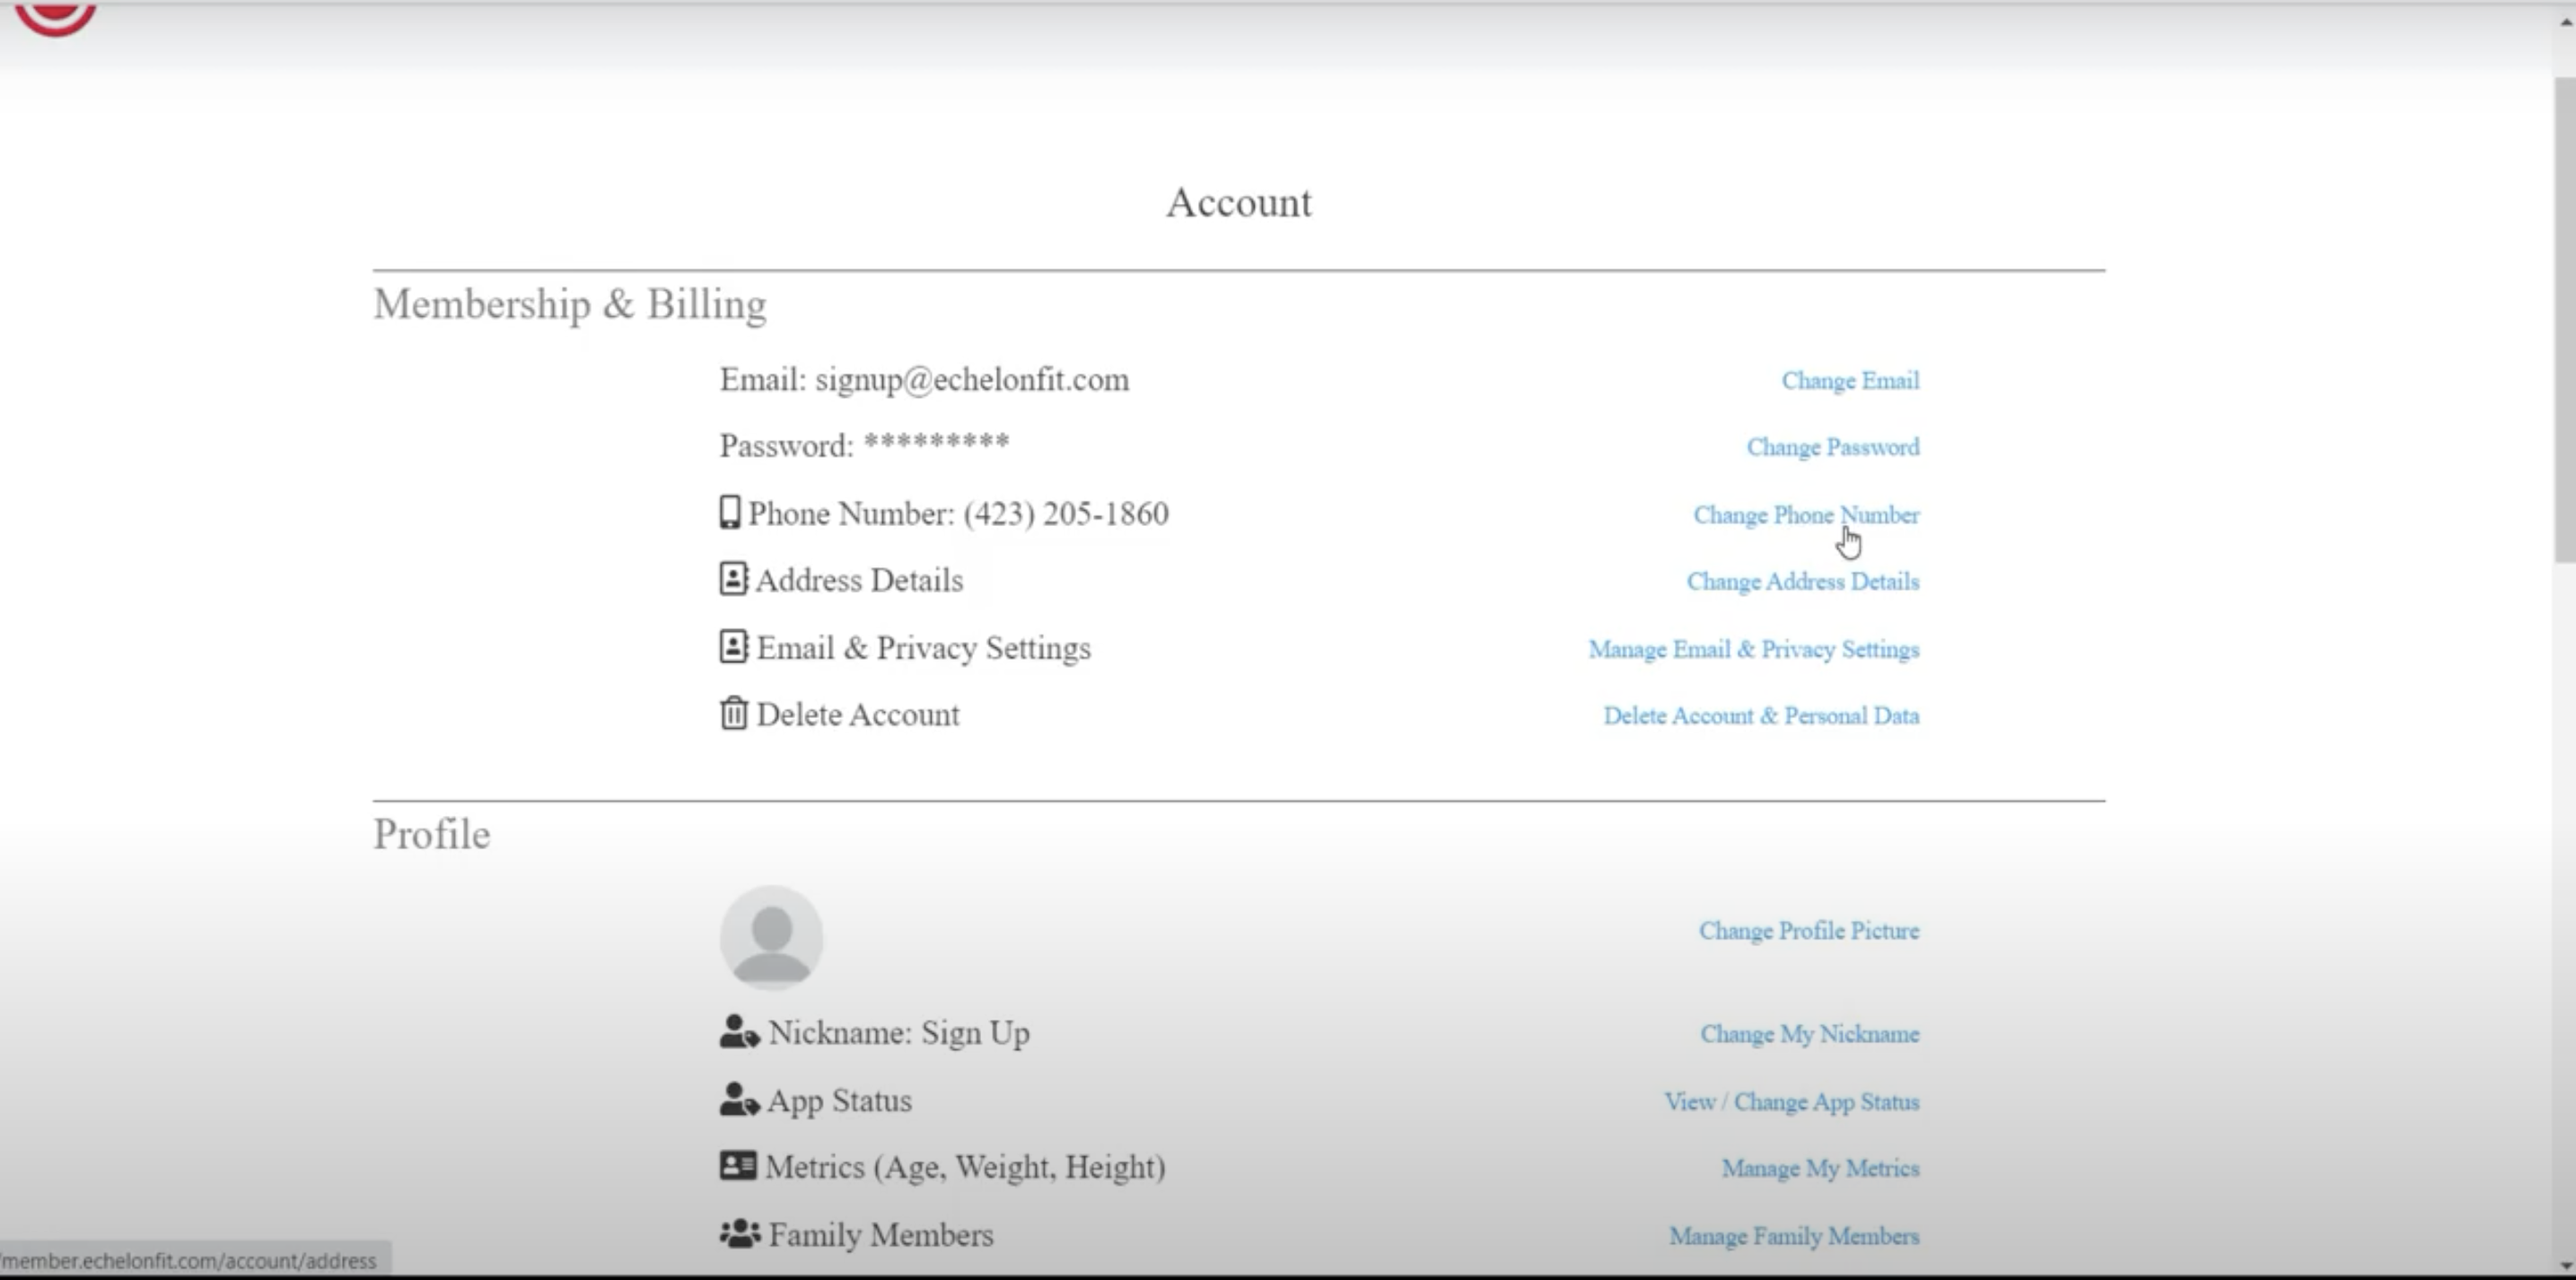This screenshot has width=2576, height=1280.
Task: Click the group icon beside Family Members
Action: click(740, 1233)
